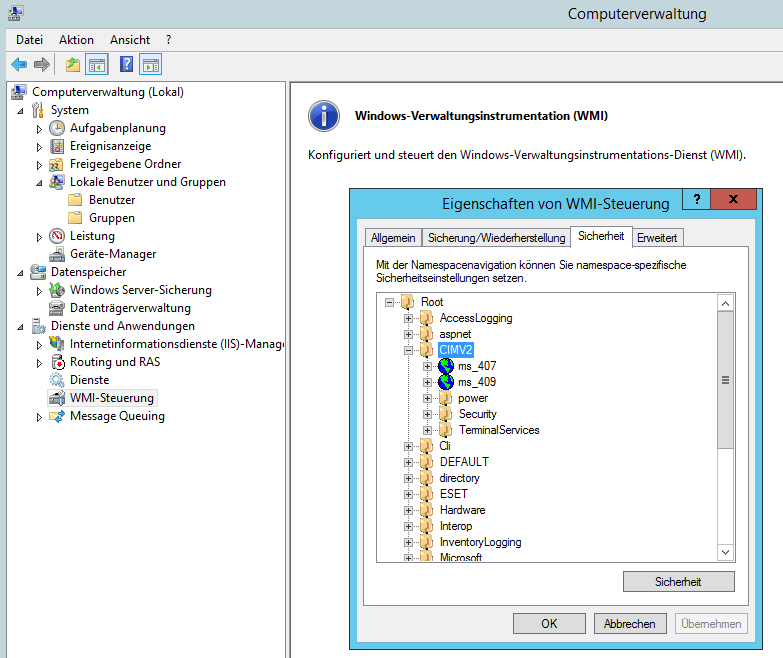783x658 pixels.
Task: Collapse the Datenspeicher tree section
Action: click(x=21, y=272)
